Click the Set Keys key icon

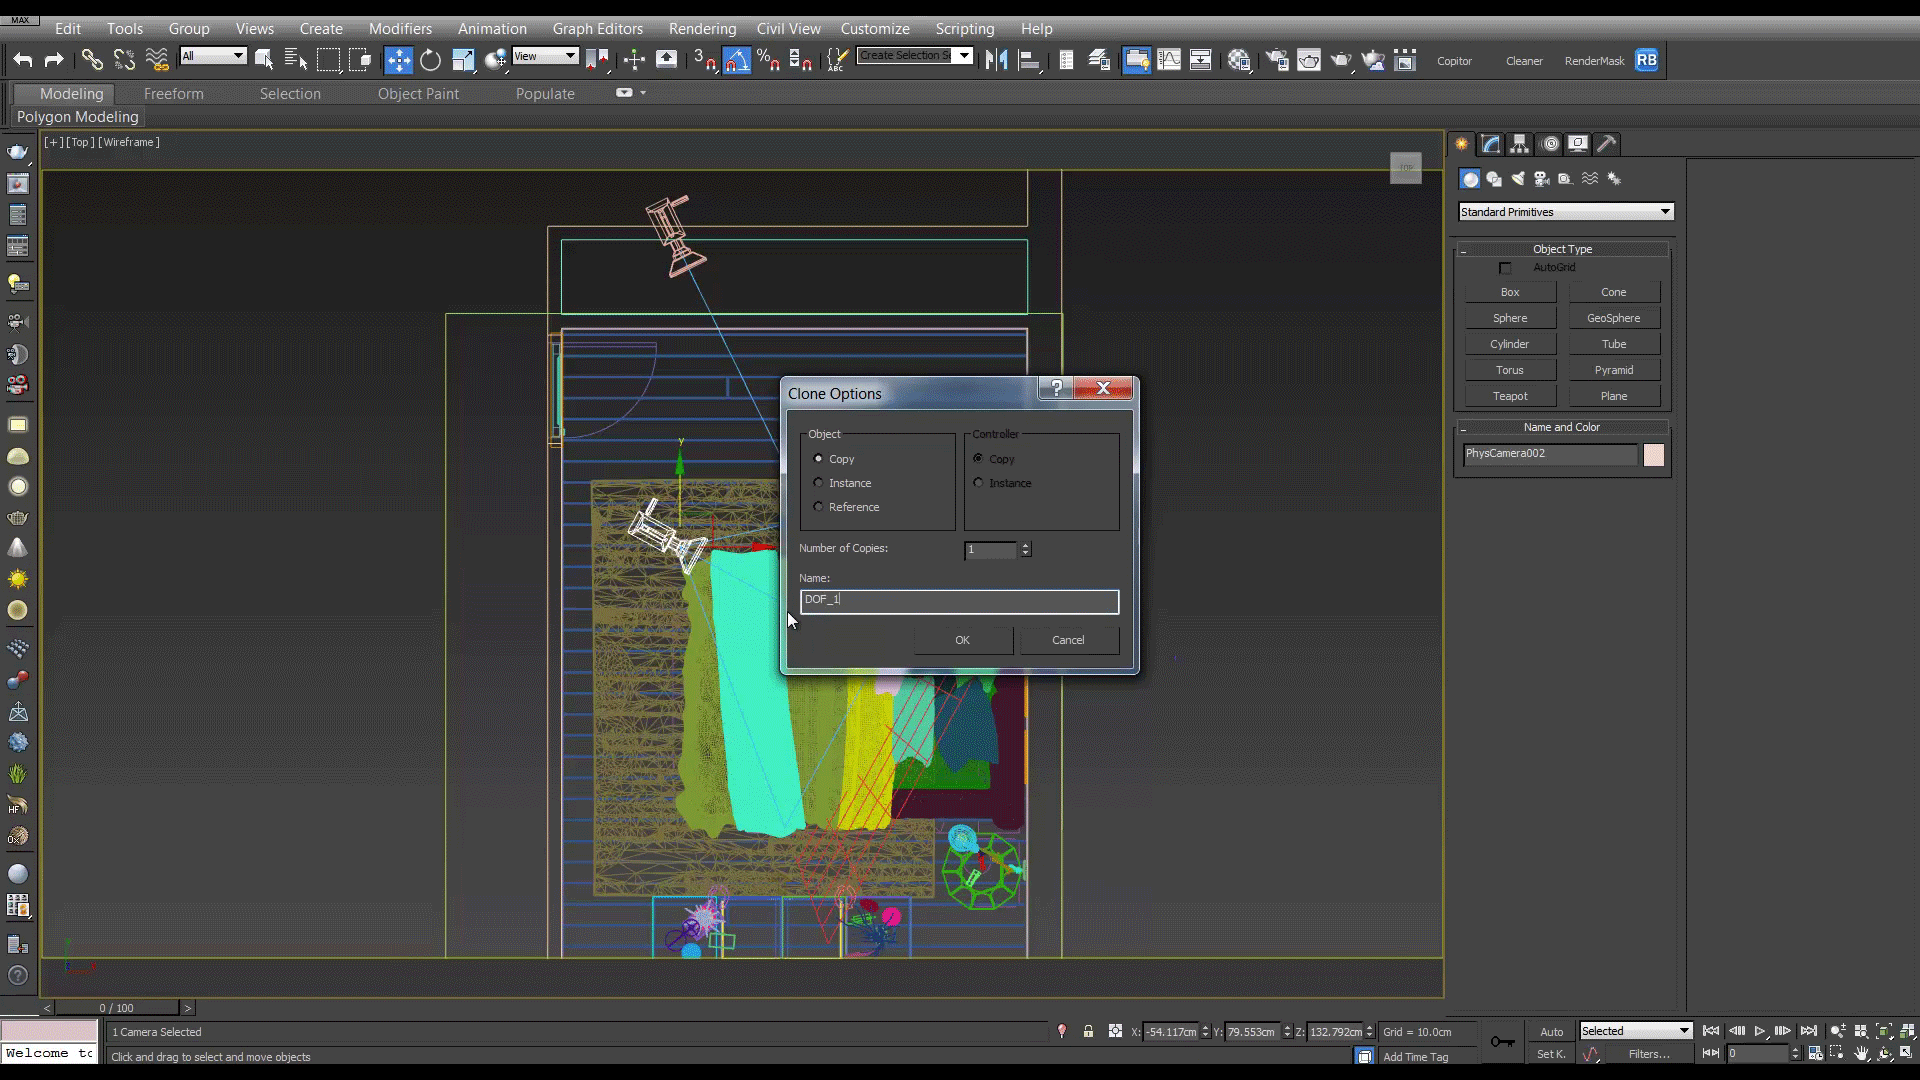pos(1502,1042)
